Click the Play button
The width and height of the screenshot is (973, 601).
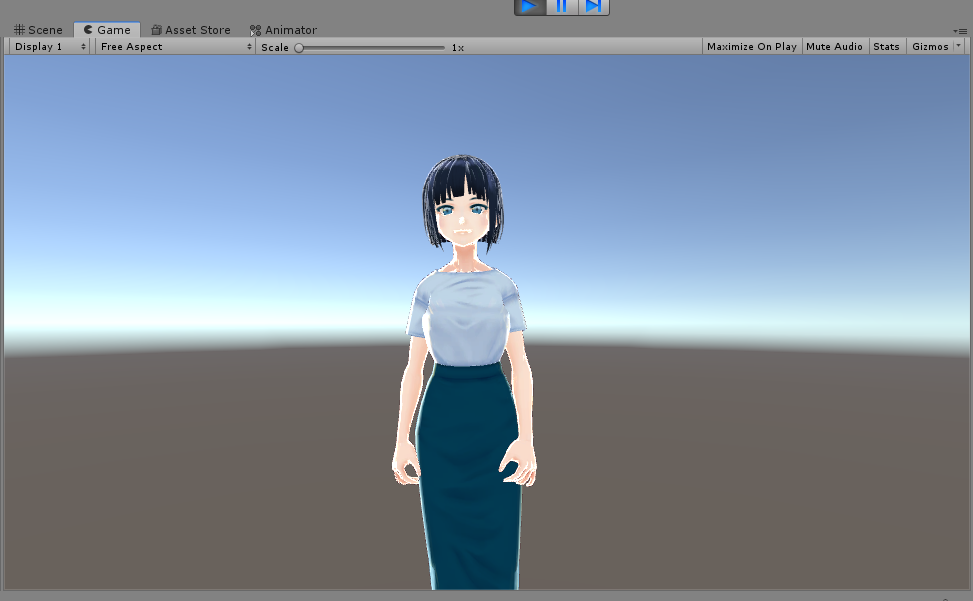pos(530,7)
